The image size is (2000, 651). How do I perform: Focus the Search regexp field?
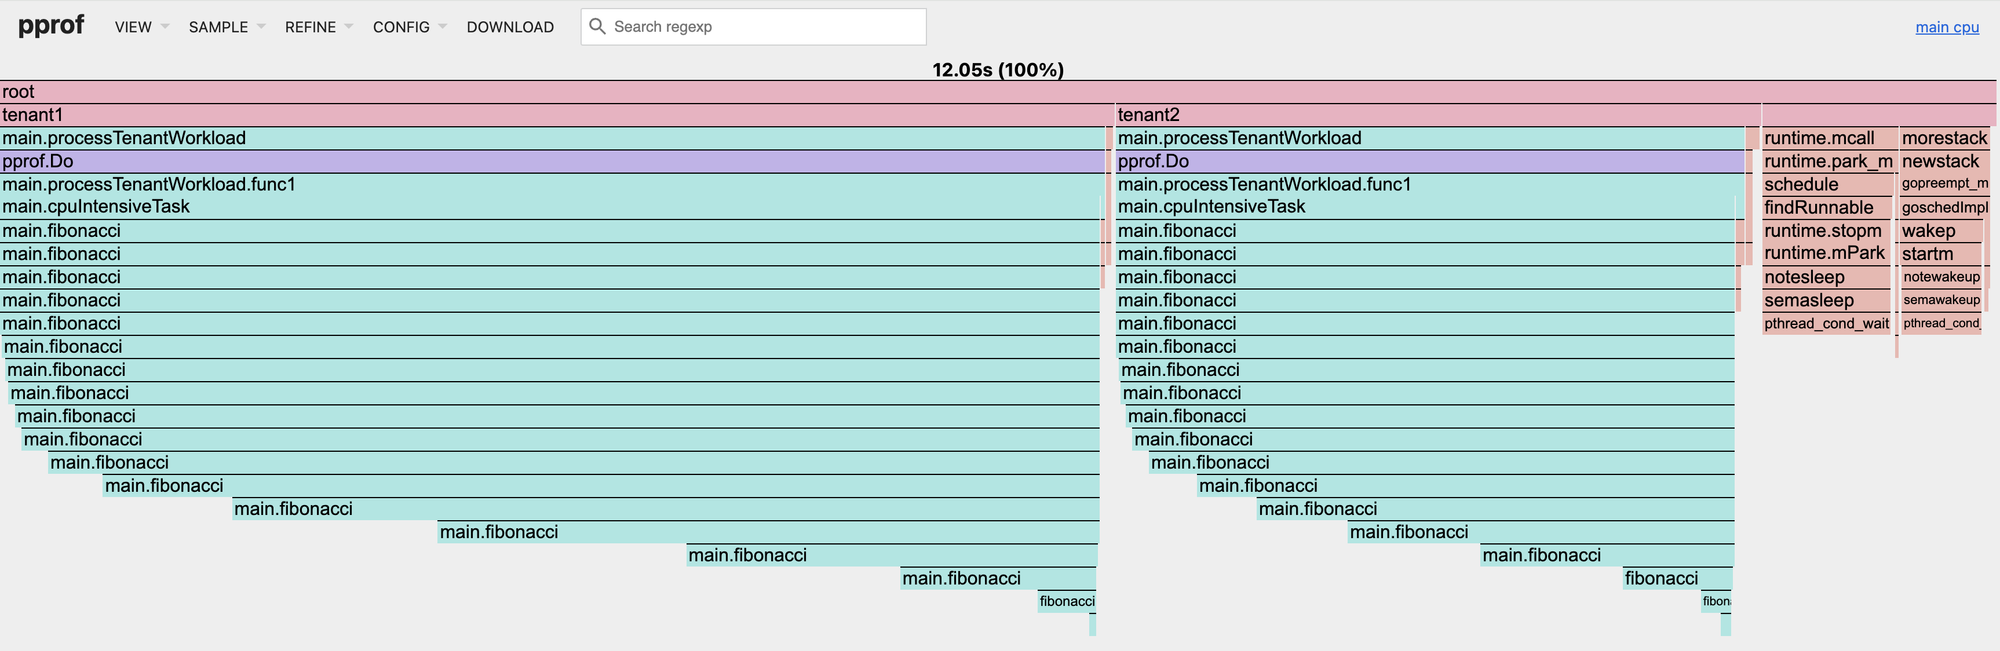753,27
